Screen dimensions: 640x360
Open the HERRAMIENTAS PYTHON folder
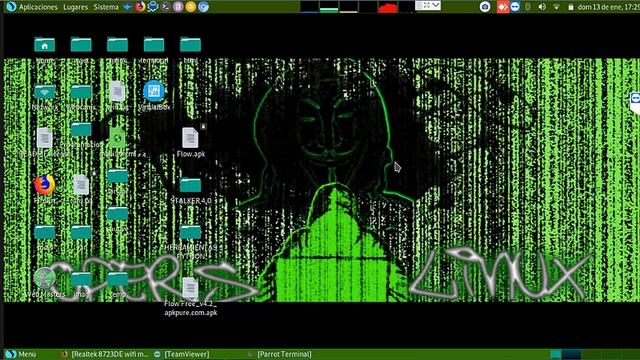point(190,232)
